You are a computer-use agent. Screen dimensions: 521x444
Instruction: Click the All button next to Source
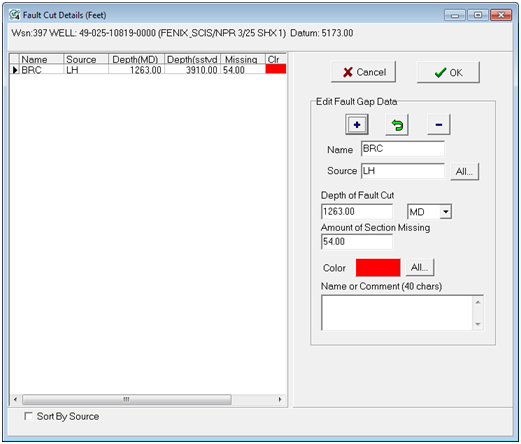point(464,172)
